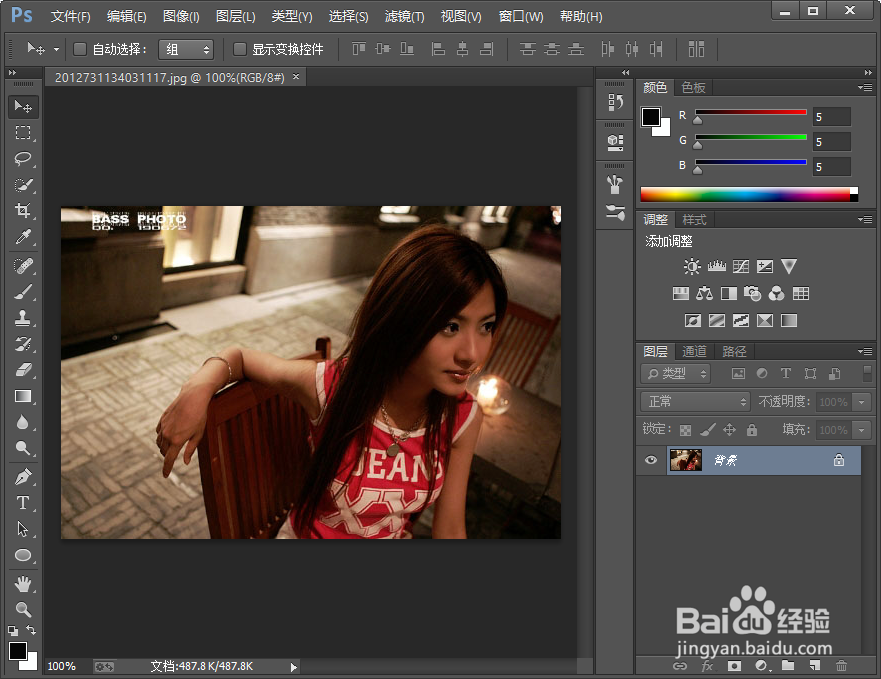Open the 类型 layer filter dropdown
Image resolution: width=881 pixels, height=679 pixels.
point(673,372)
